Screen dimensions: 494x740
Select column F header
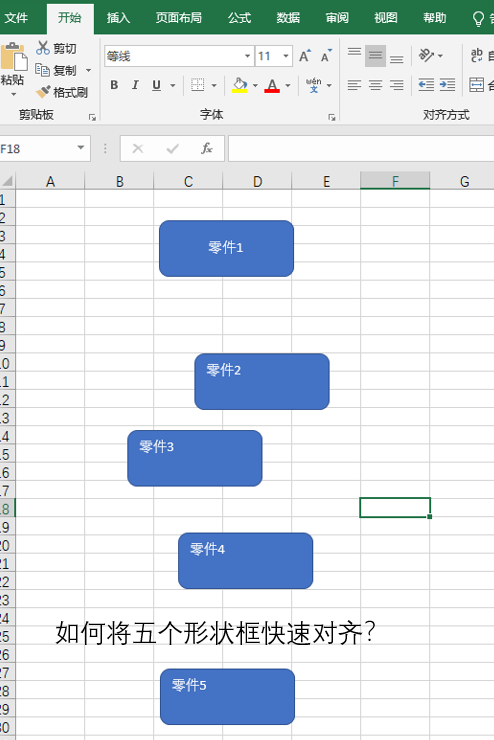395,181
